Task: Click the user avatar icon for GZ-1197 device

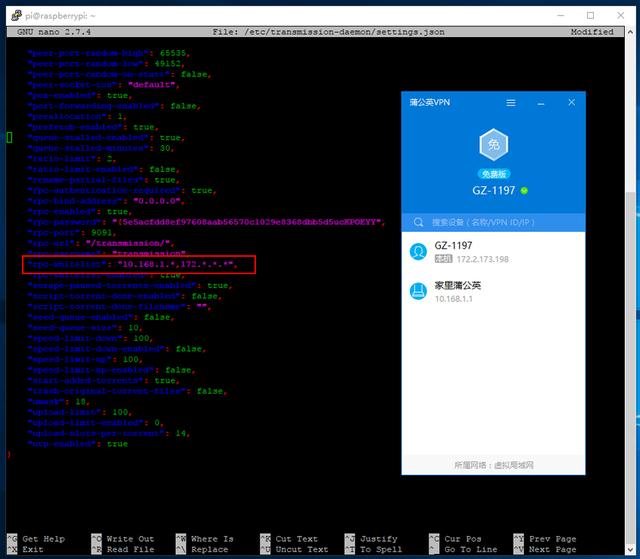Action: pos(419,252)
